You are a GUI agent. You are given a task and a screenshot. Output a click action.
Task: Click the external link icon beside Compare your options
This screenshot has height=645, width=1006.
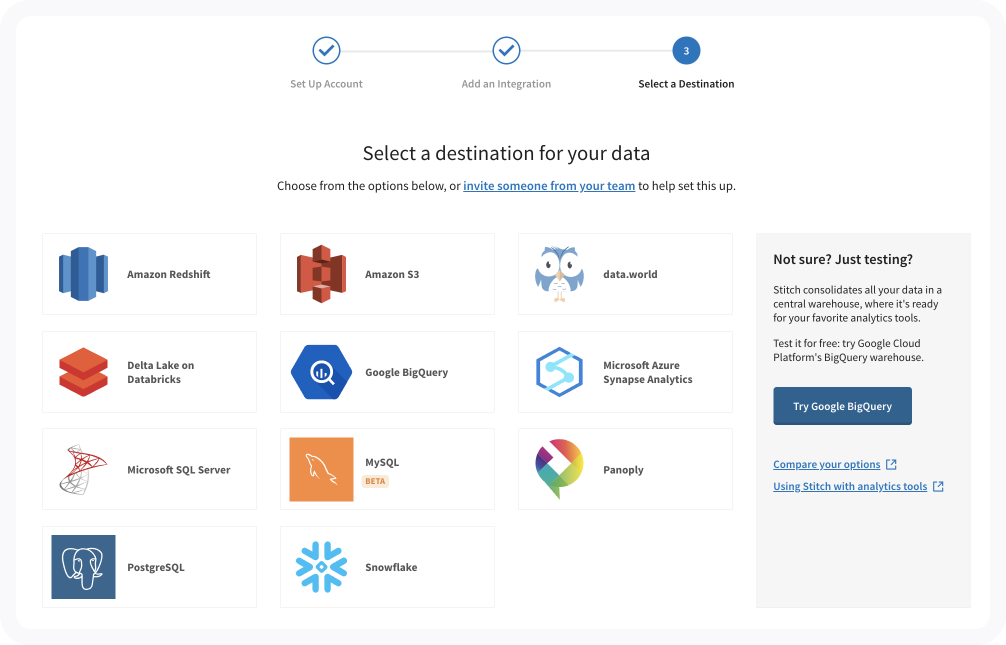(x=891, y=464)
